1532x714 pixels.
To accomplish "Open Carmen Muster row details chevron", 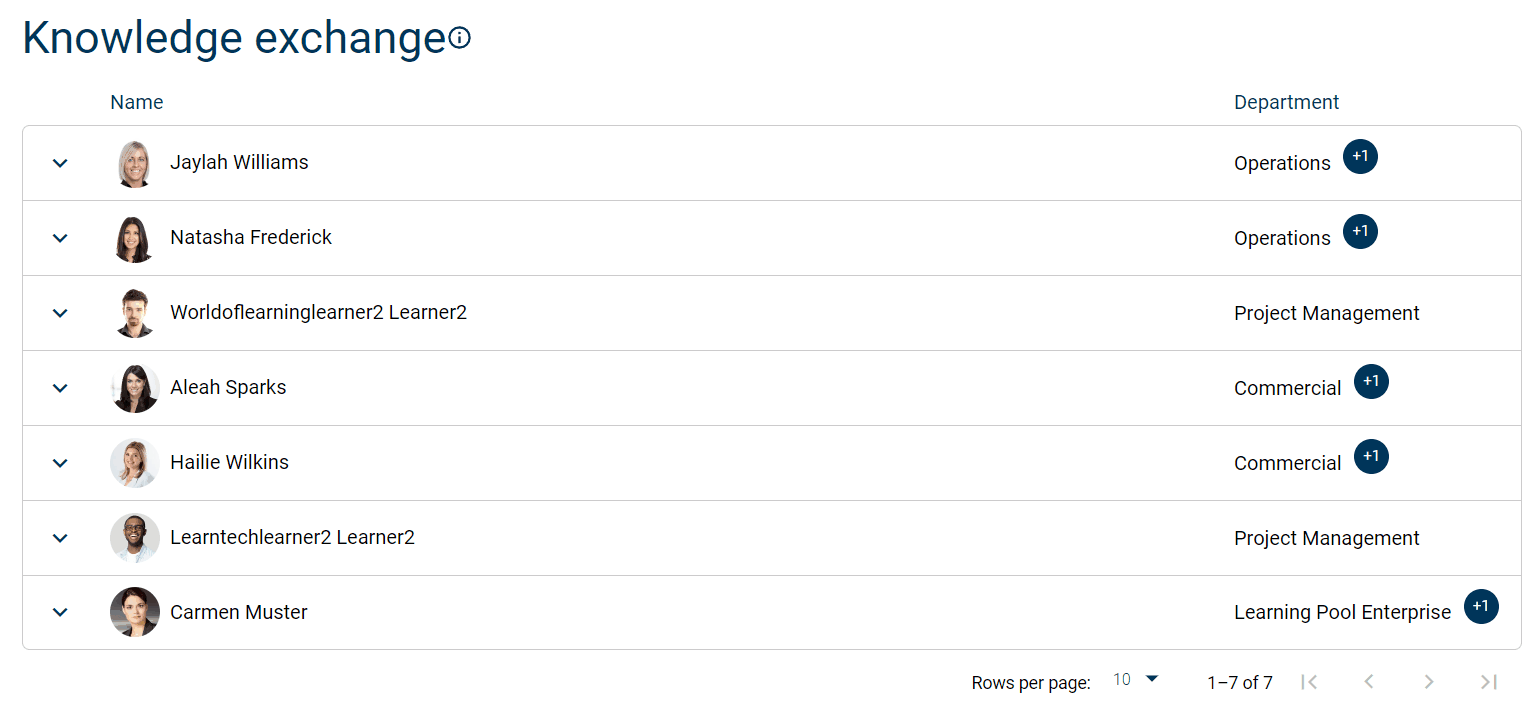I will click(60, 612).
